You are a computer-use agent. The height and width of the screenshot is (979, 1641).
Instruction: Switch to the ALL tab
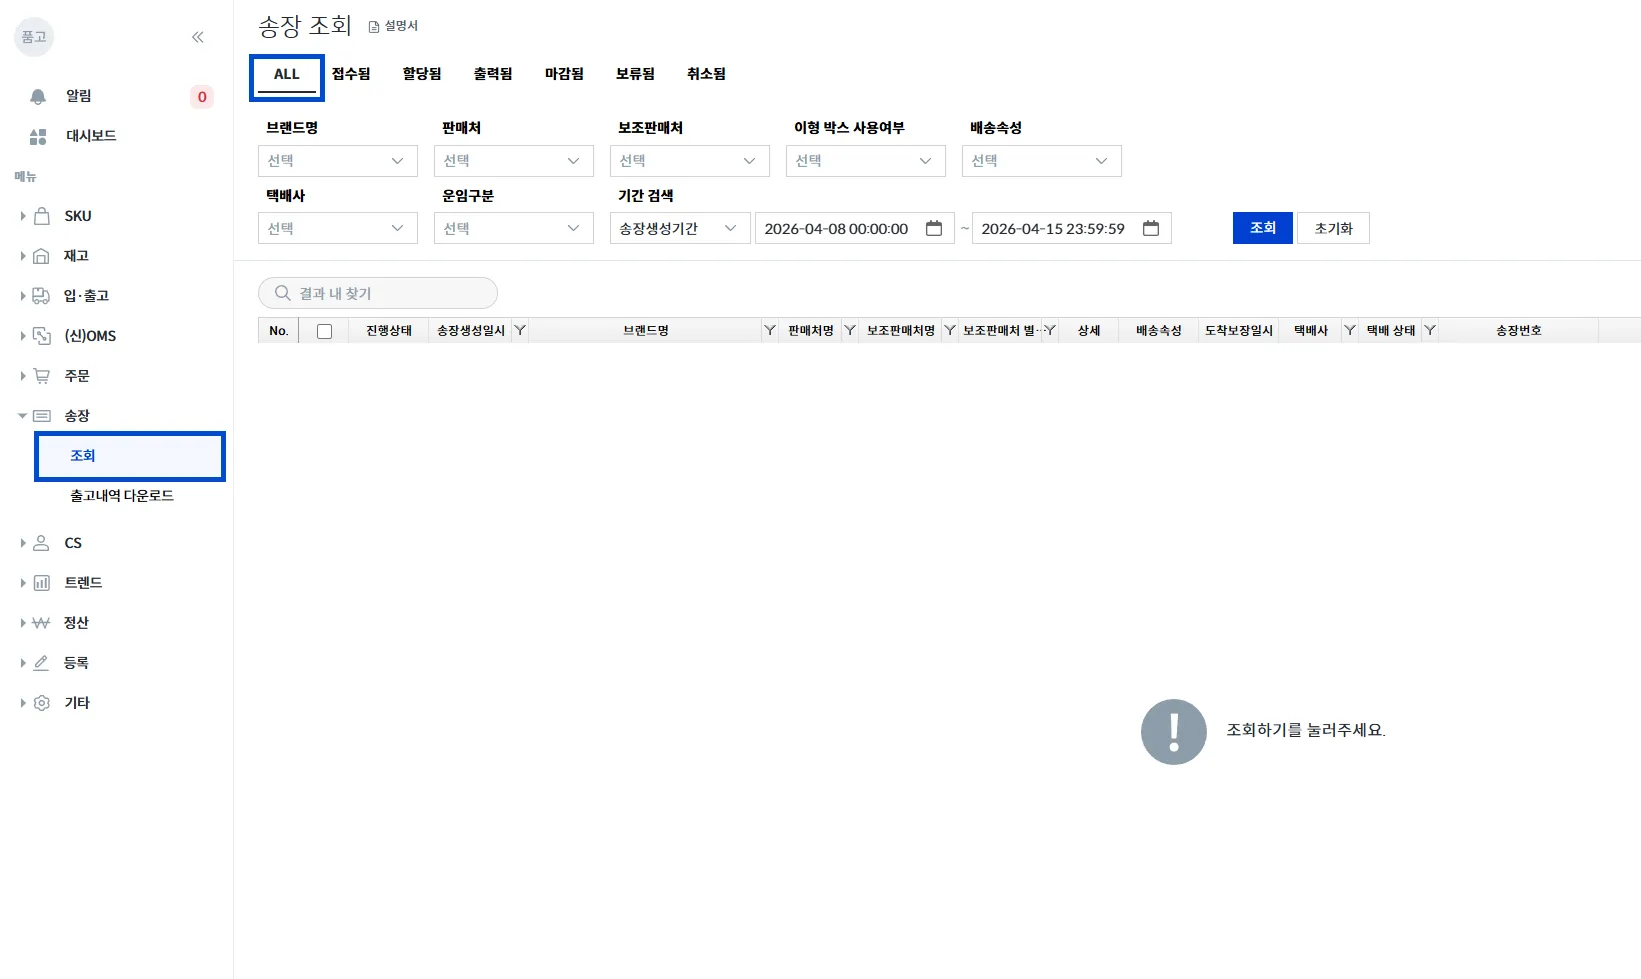[287, 75]
